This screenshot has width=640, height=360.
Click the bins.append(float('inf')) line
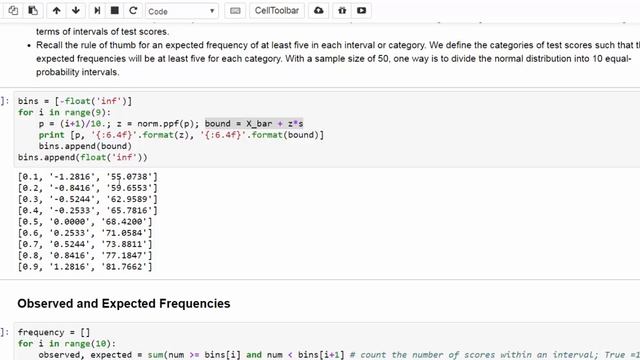coord(82,157)
